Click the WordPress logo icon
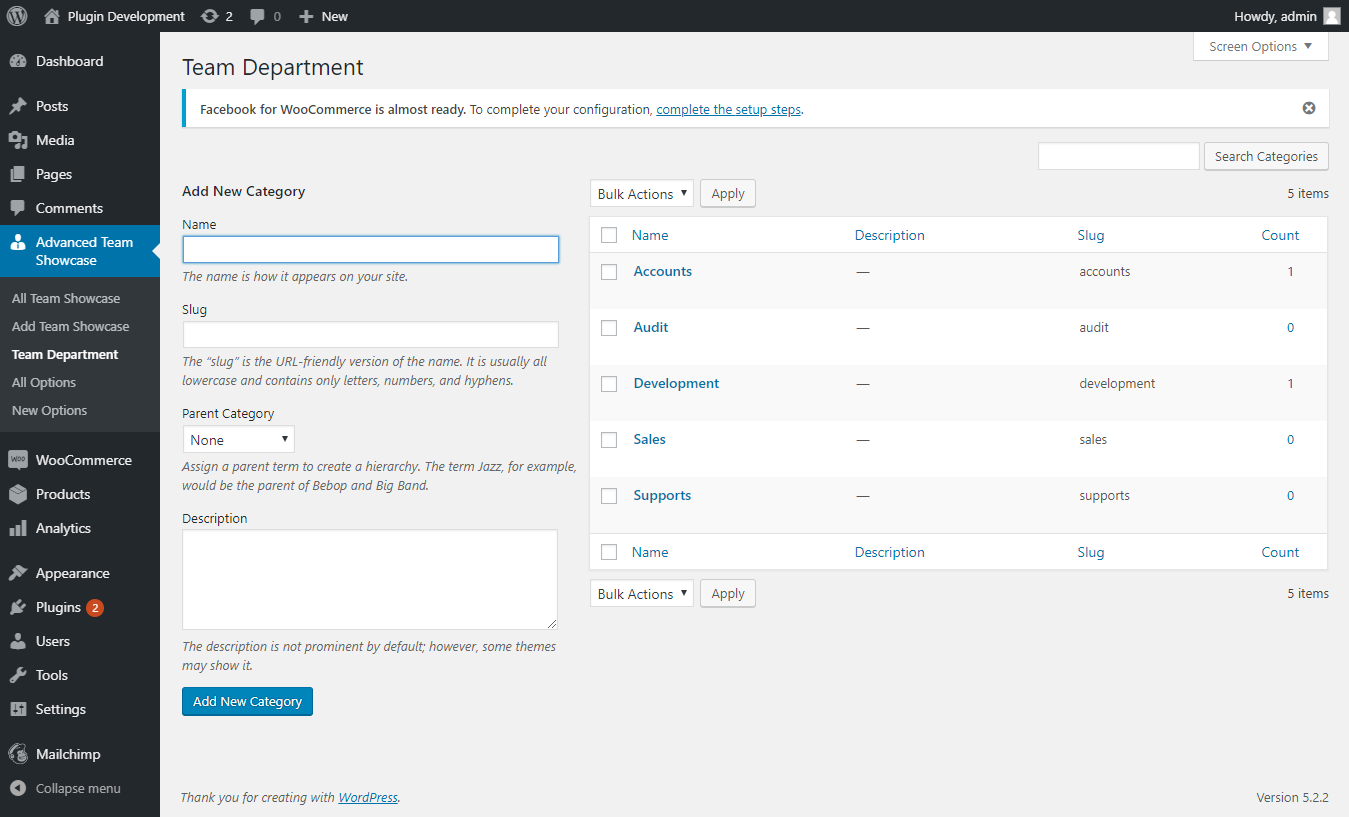The width and height of the screenshot is (1349, 817). click(17, 16)
